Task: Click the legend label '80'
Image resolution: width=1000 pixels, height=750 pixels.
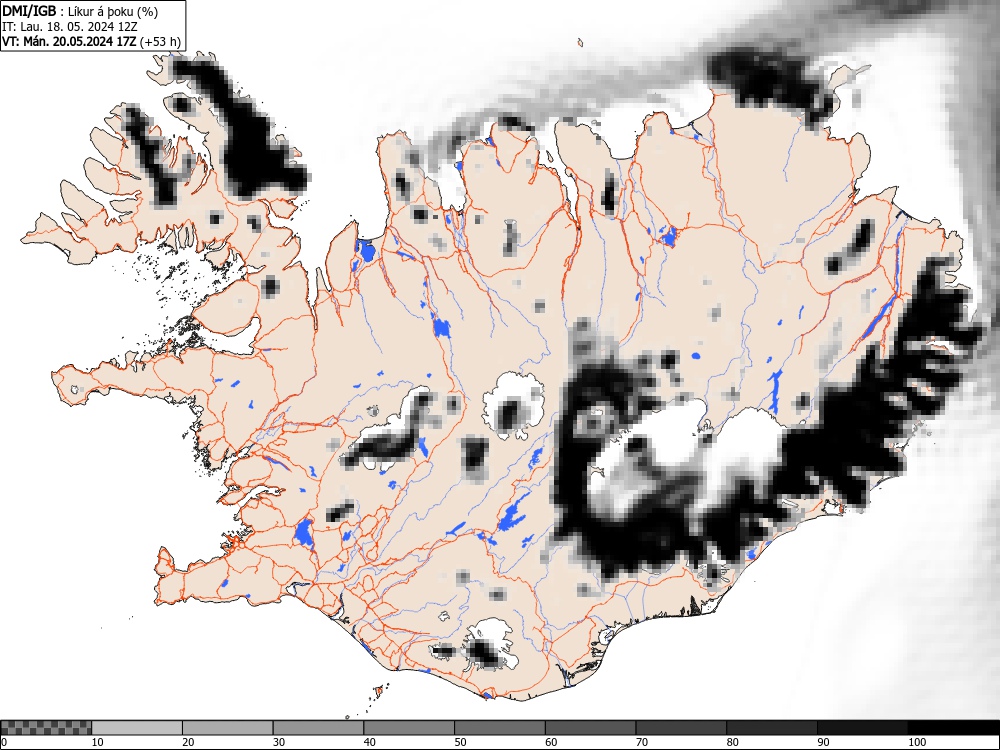Action: 732,742
